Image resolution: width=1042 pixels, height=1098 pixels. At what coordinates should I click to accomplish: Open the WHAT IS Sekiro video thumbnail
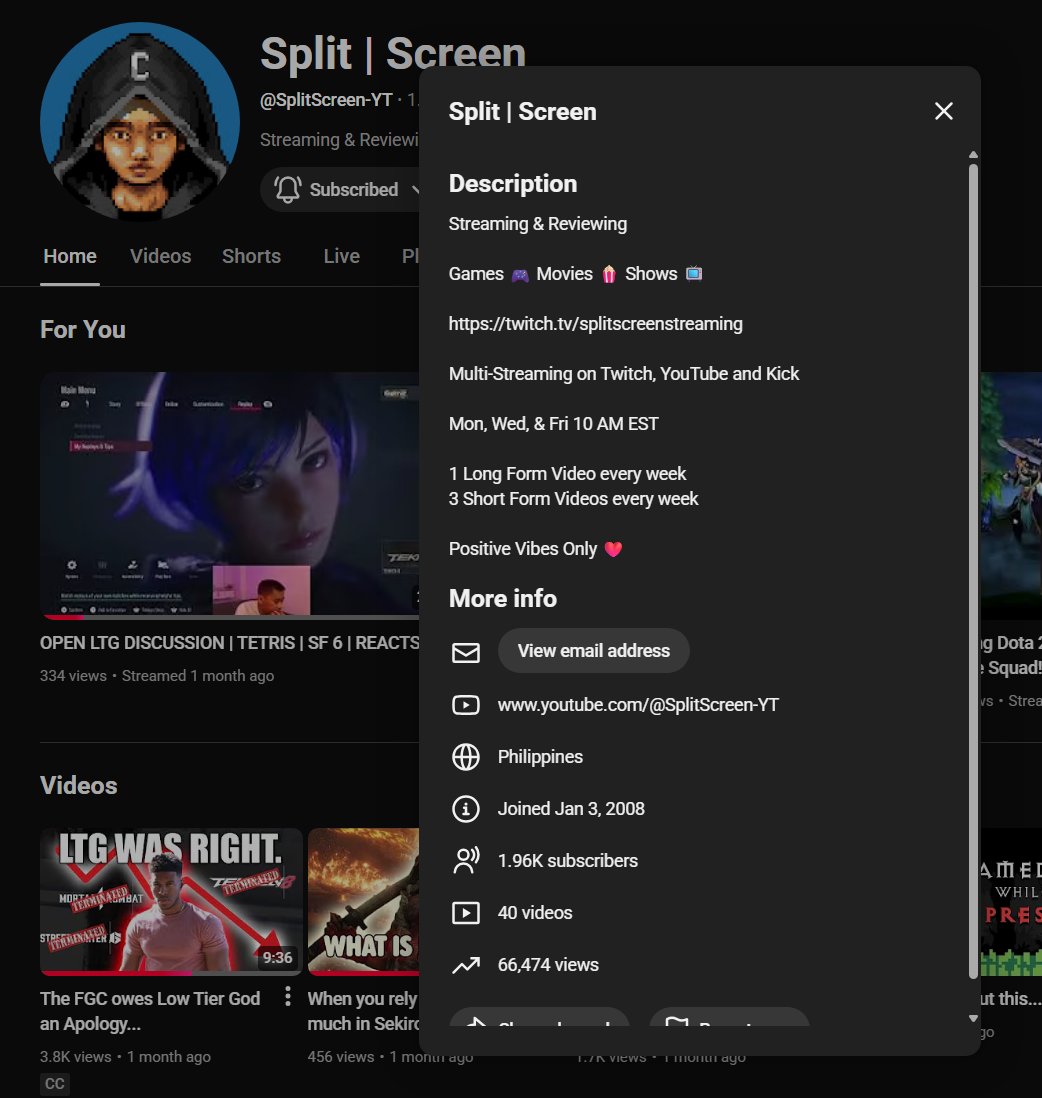pos(363,902)
